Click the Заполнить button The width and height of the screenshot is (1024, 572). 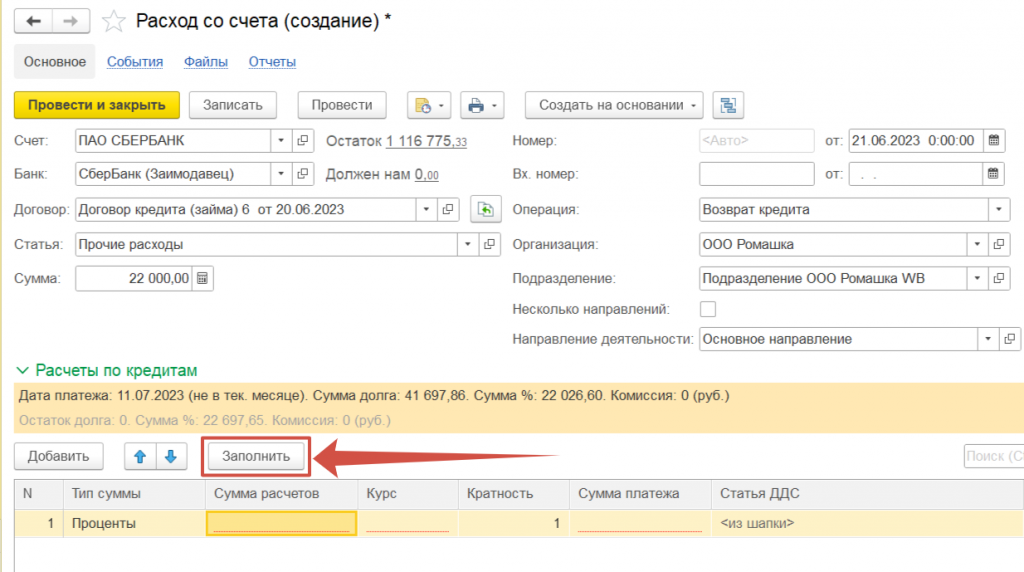pos(256,456)
